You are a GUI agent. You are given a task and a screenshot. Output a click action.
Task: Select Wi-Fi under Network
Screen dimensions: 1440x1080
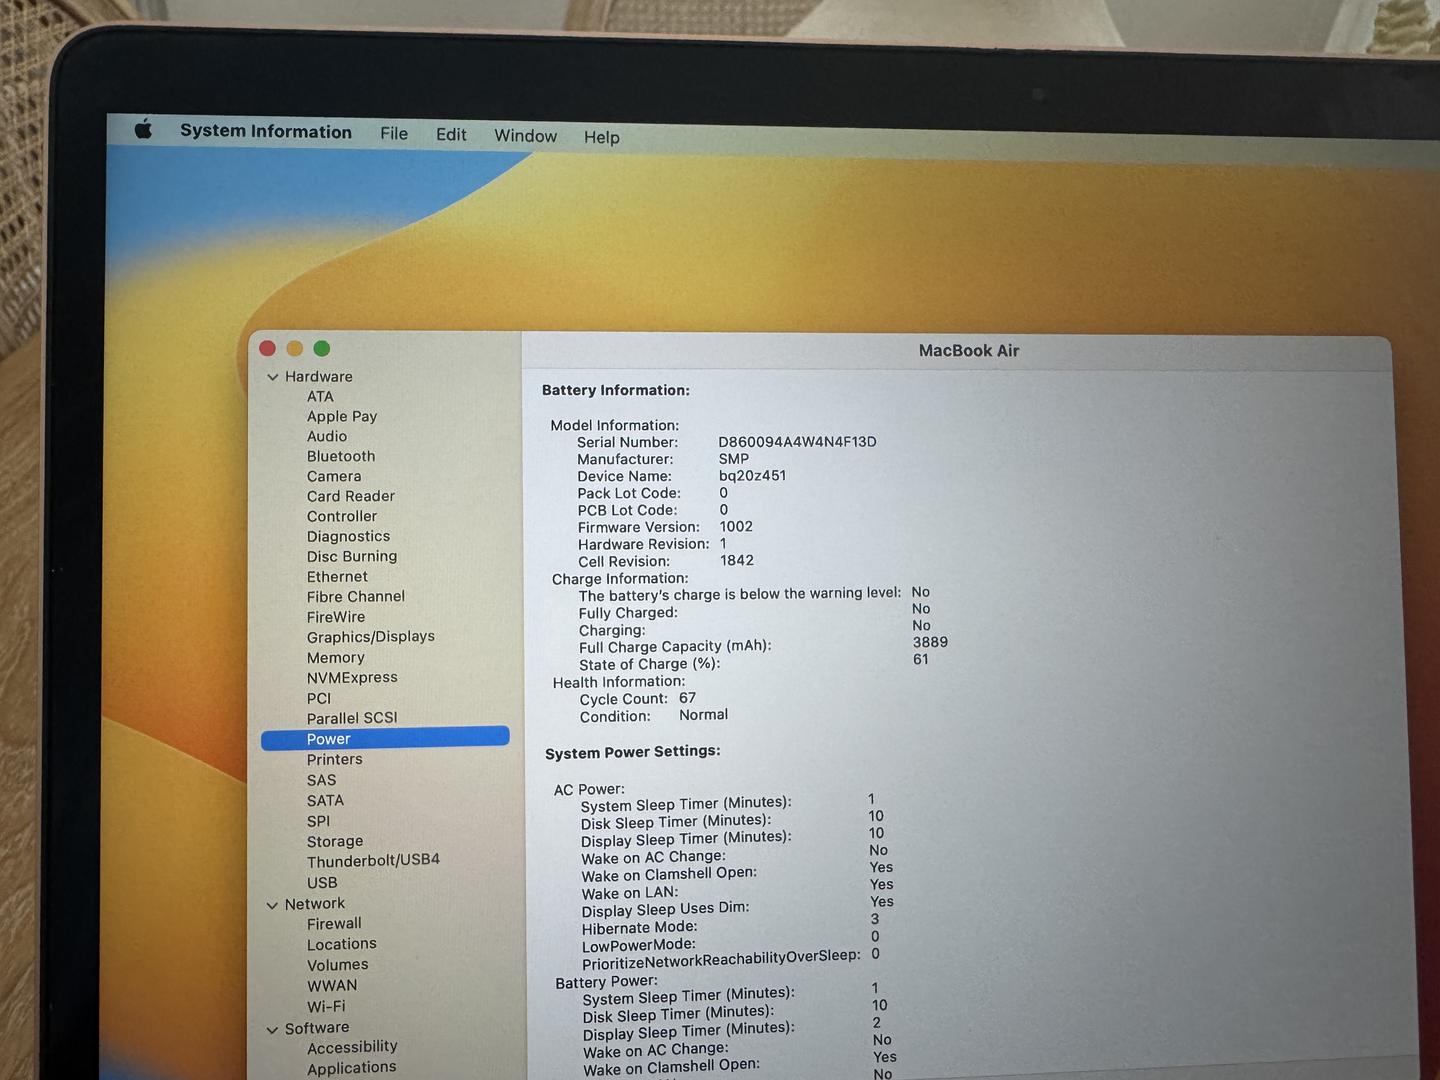(x=326, y=1006)
